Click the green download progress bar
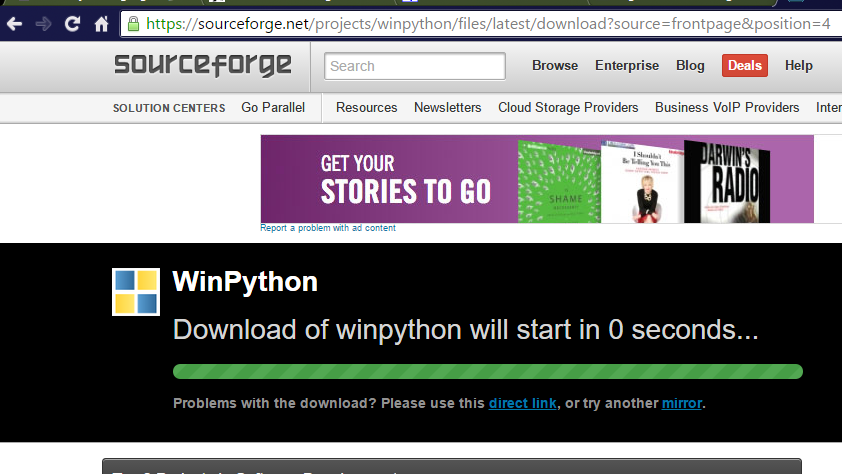 pos(487,372)
